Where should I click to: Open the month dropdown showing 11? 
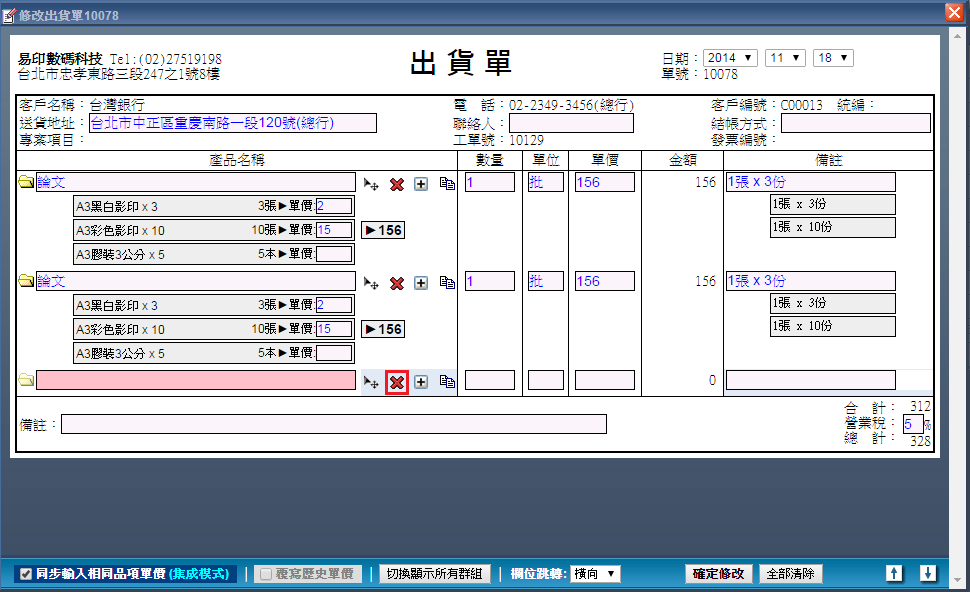click(x=785, y=58)
